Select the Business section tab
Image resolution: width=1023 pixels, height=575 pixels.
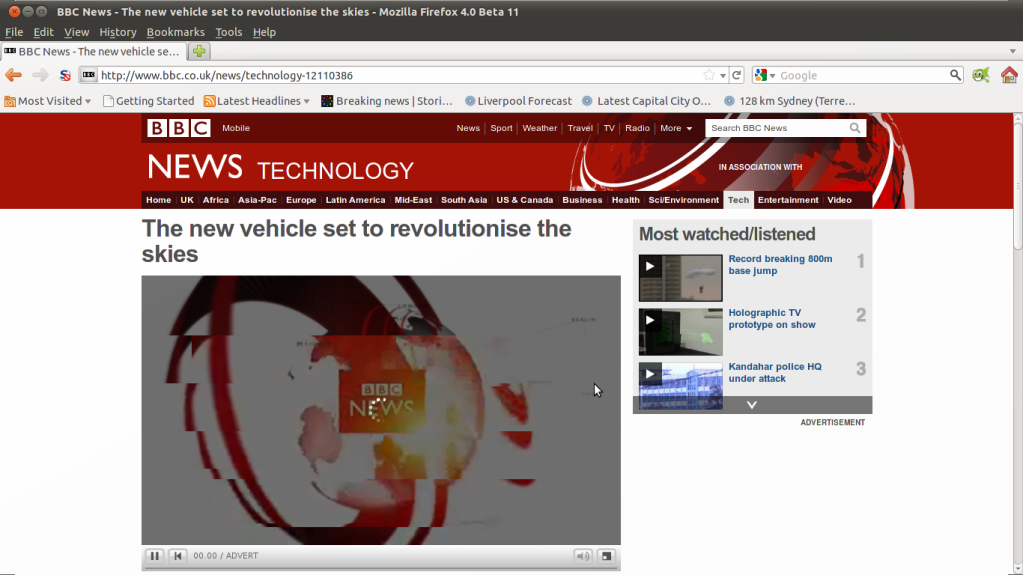pos(582,200)
